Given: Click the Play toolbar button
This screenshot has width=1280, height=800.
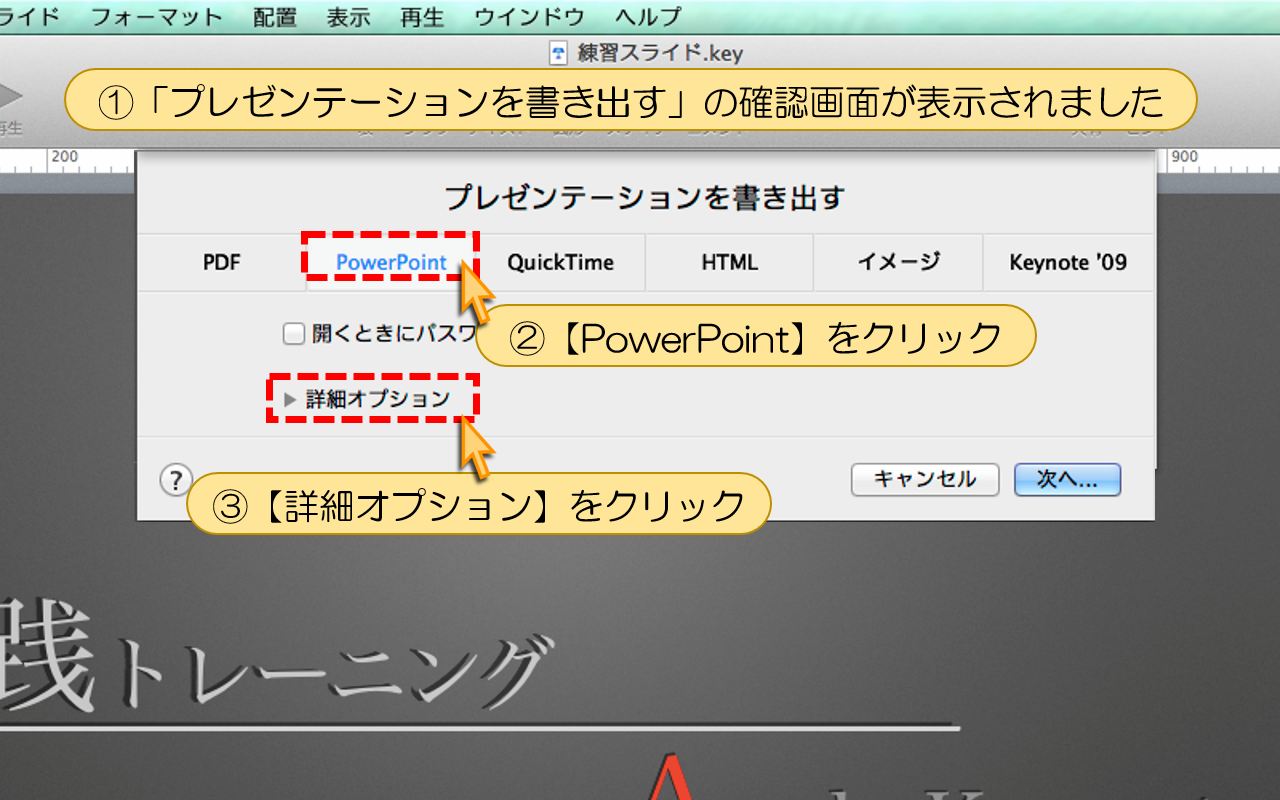Looking at the screenshot, I should coord(10,96).
